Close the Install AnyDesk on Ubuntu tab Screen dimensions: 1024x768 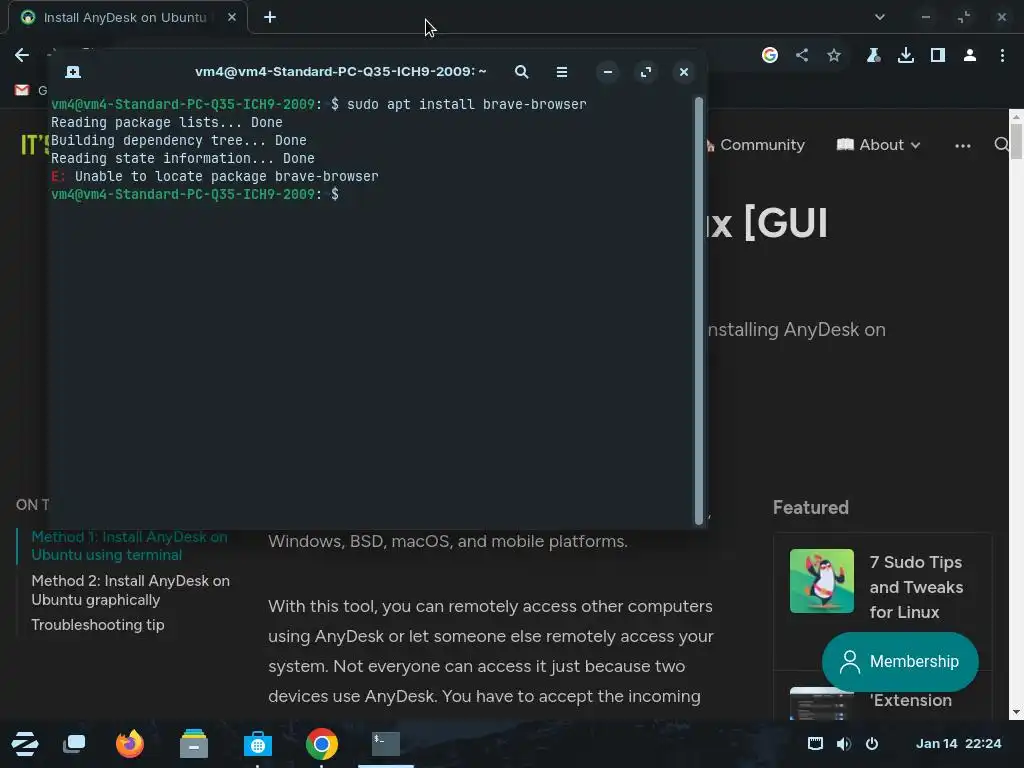[231, 18]
